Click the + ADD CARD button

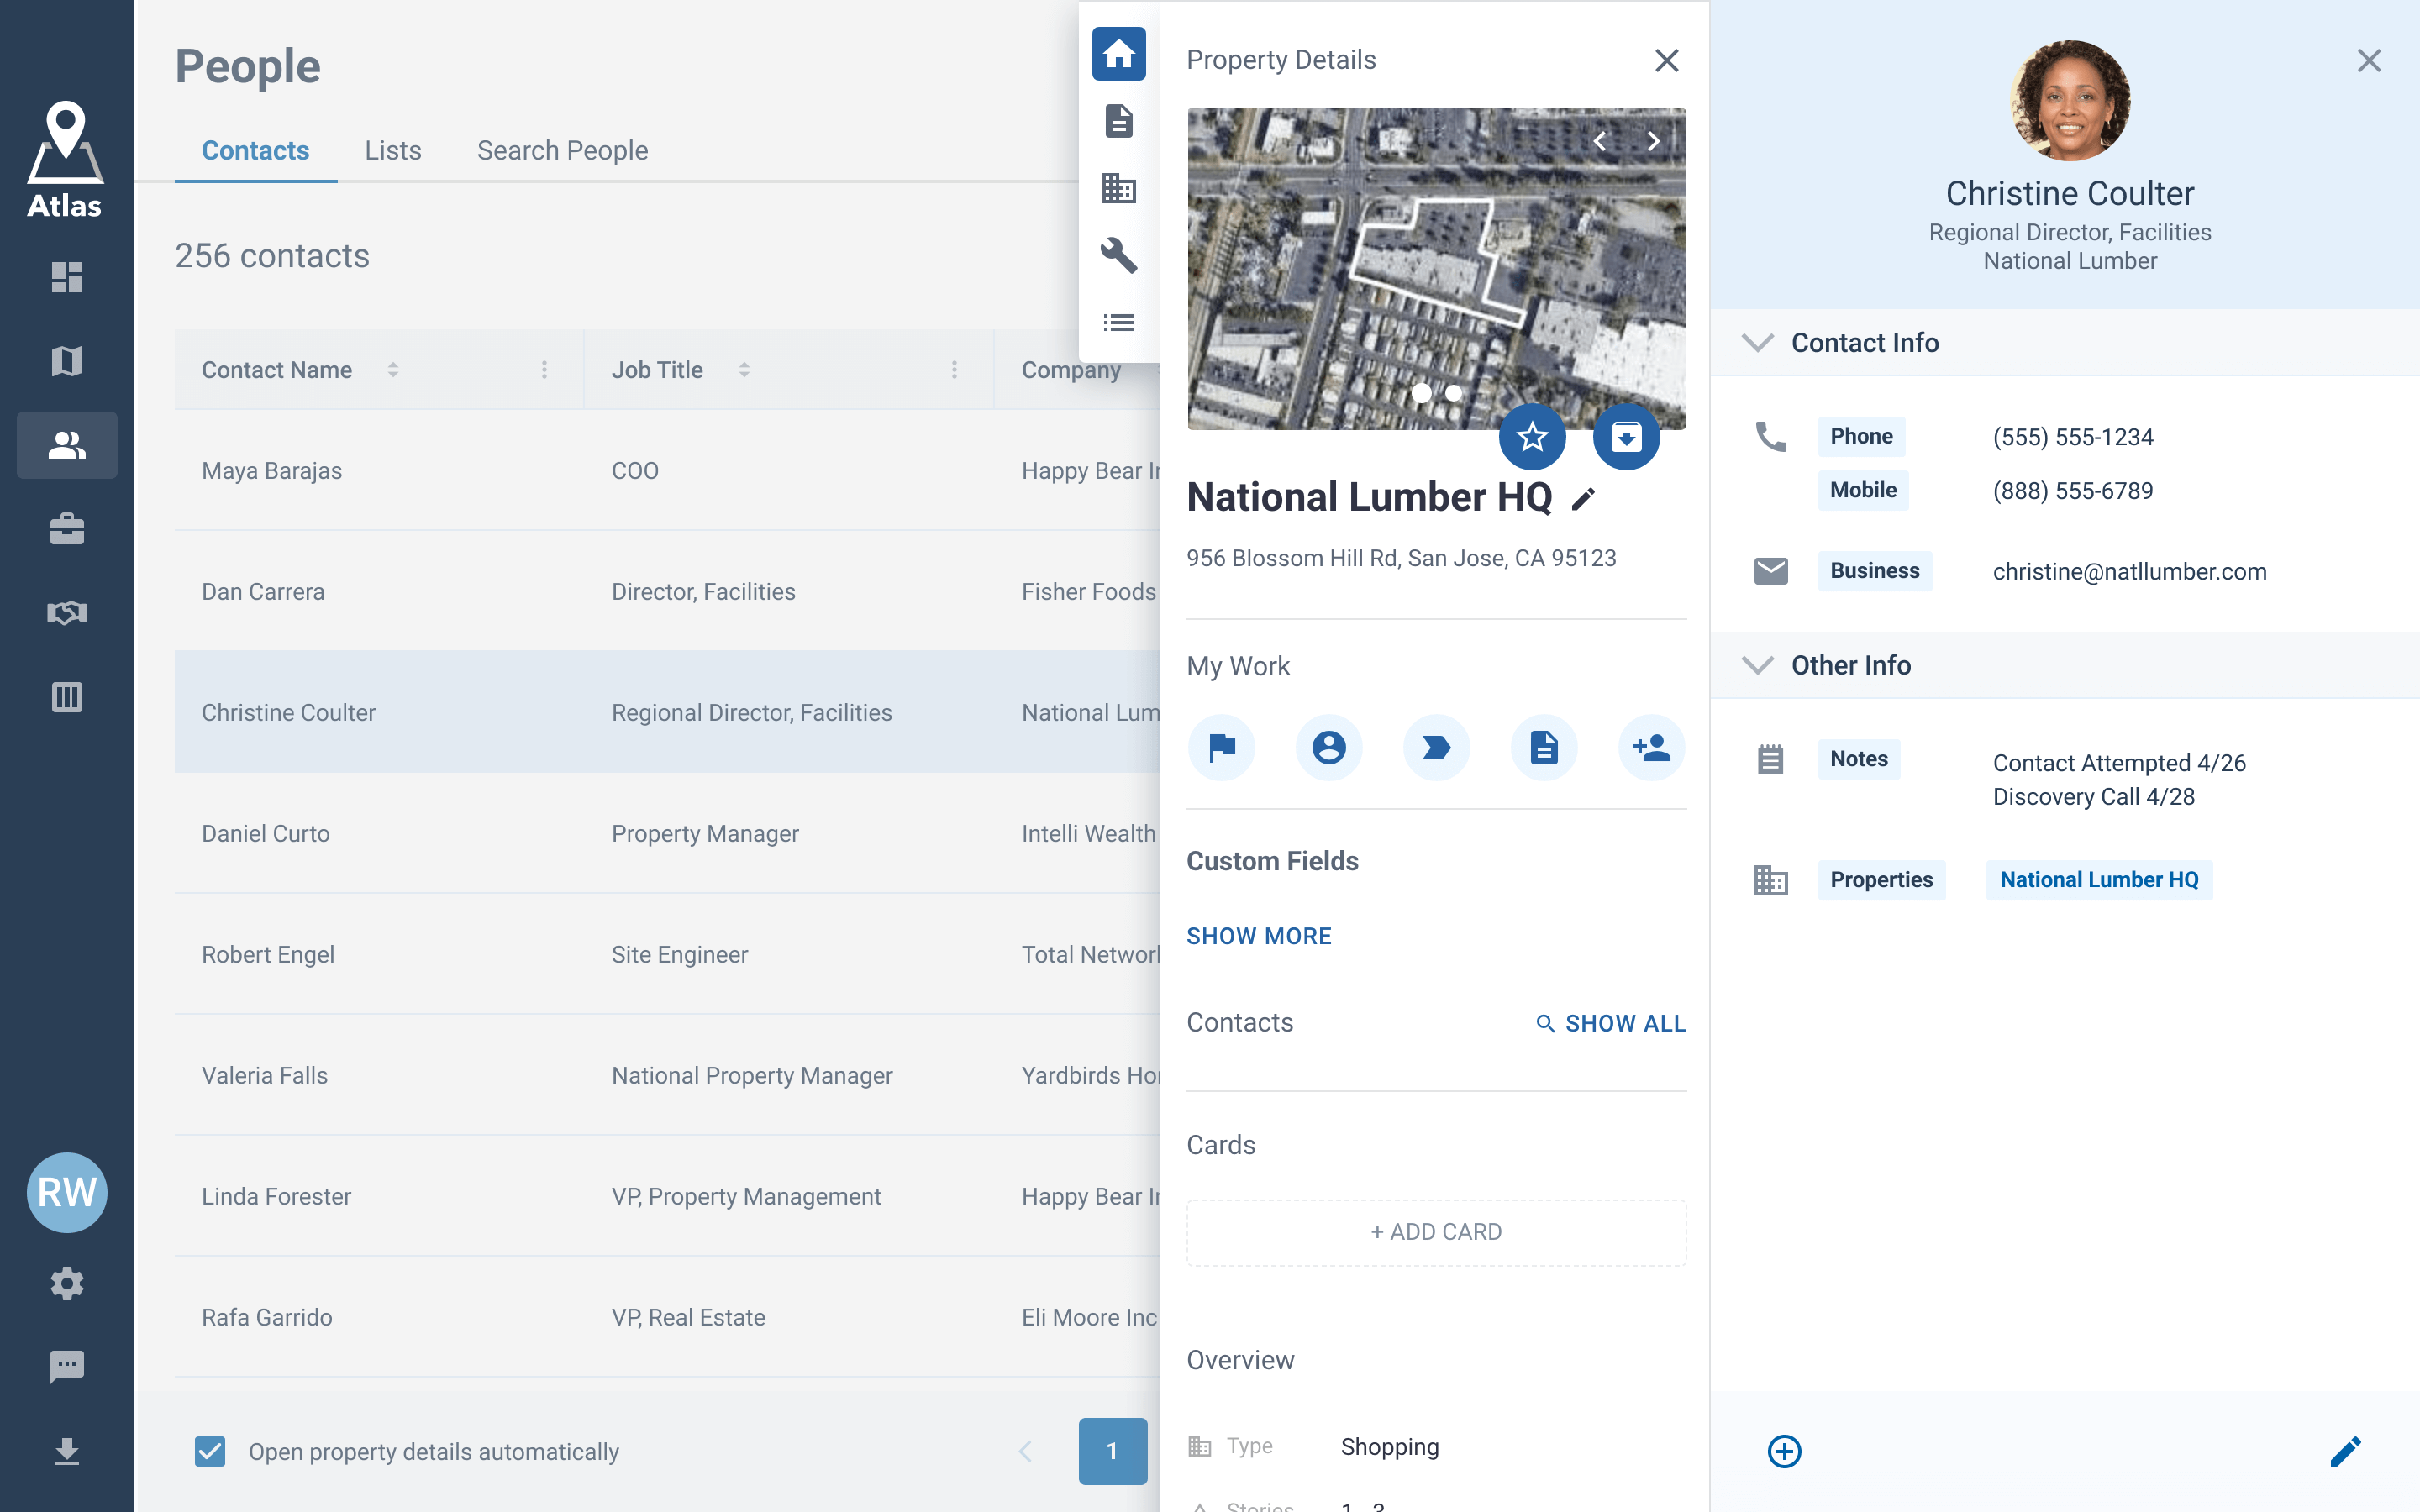coord(1435,1232)
